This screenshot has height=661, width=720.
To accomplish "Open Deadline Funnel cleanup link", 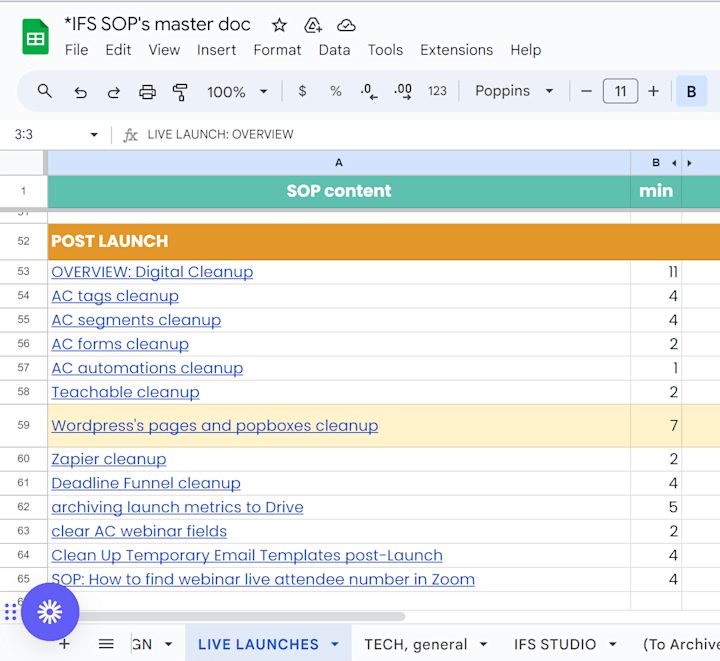I will [146, 483].
